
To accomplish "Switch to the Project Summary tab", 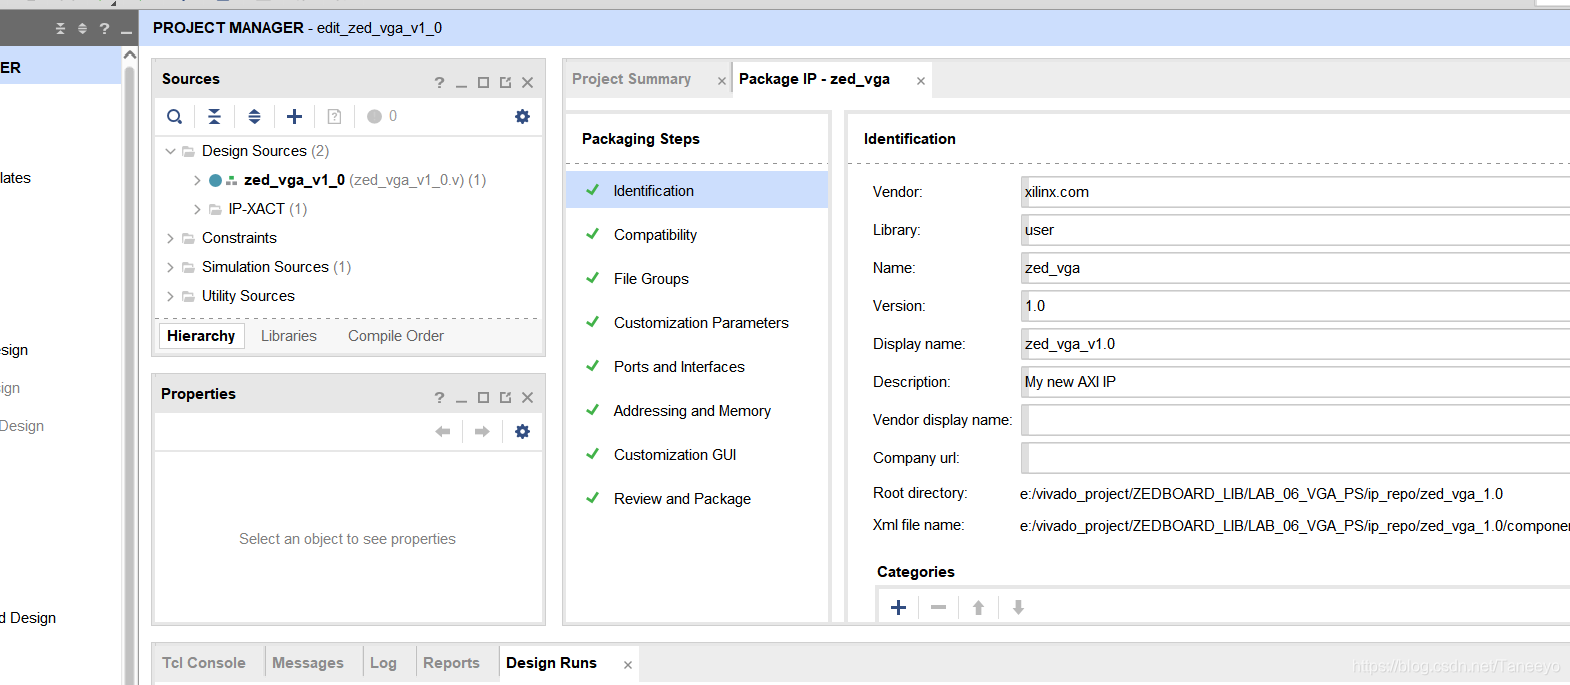I will pyautogui.click(x=631, y=79).
